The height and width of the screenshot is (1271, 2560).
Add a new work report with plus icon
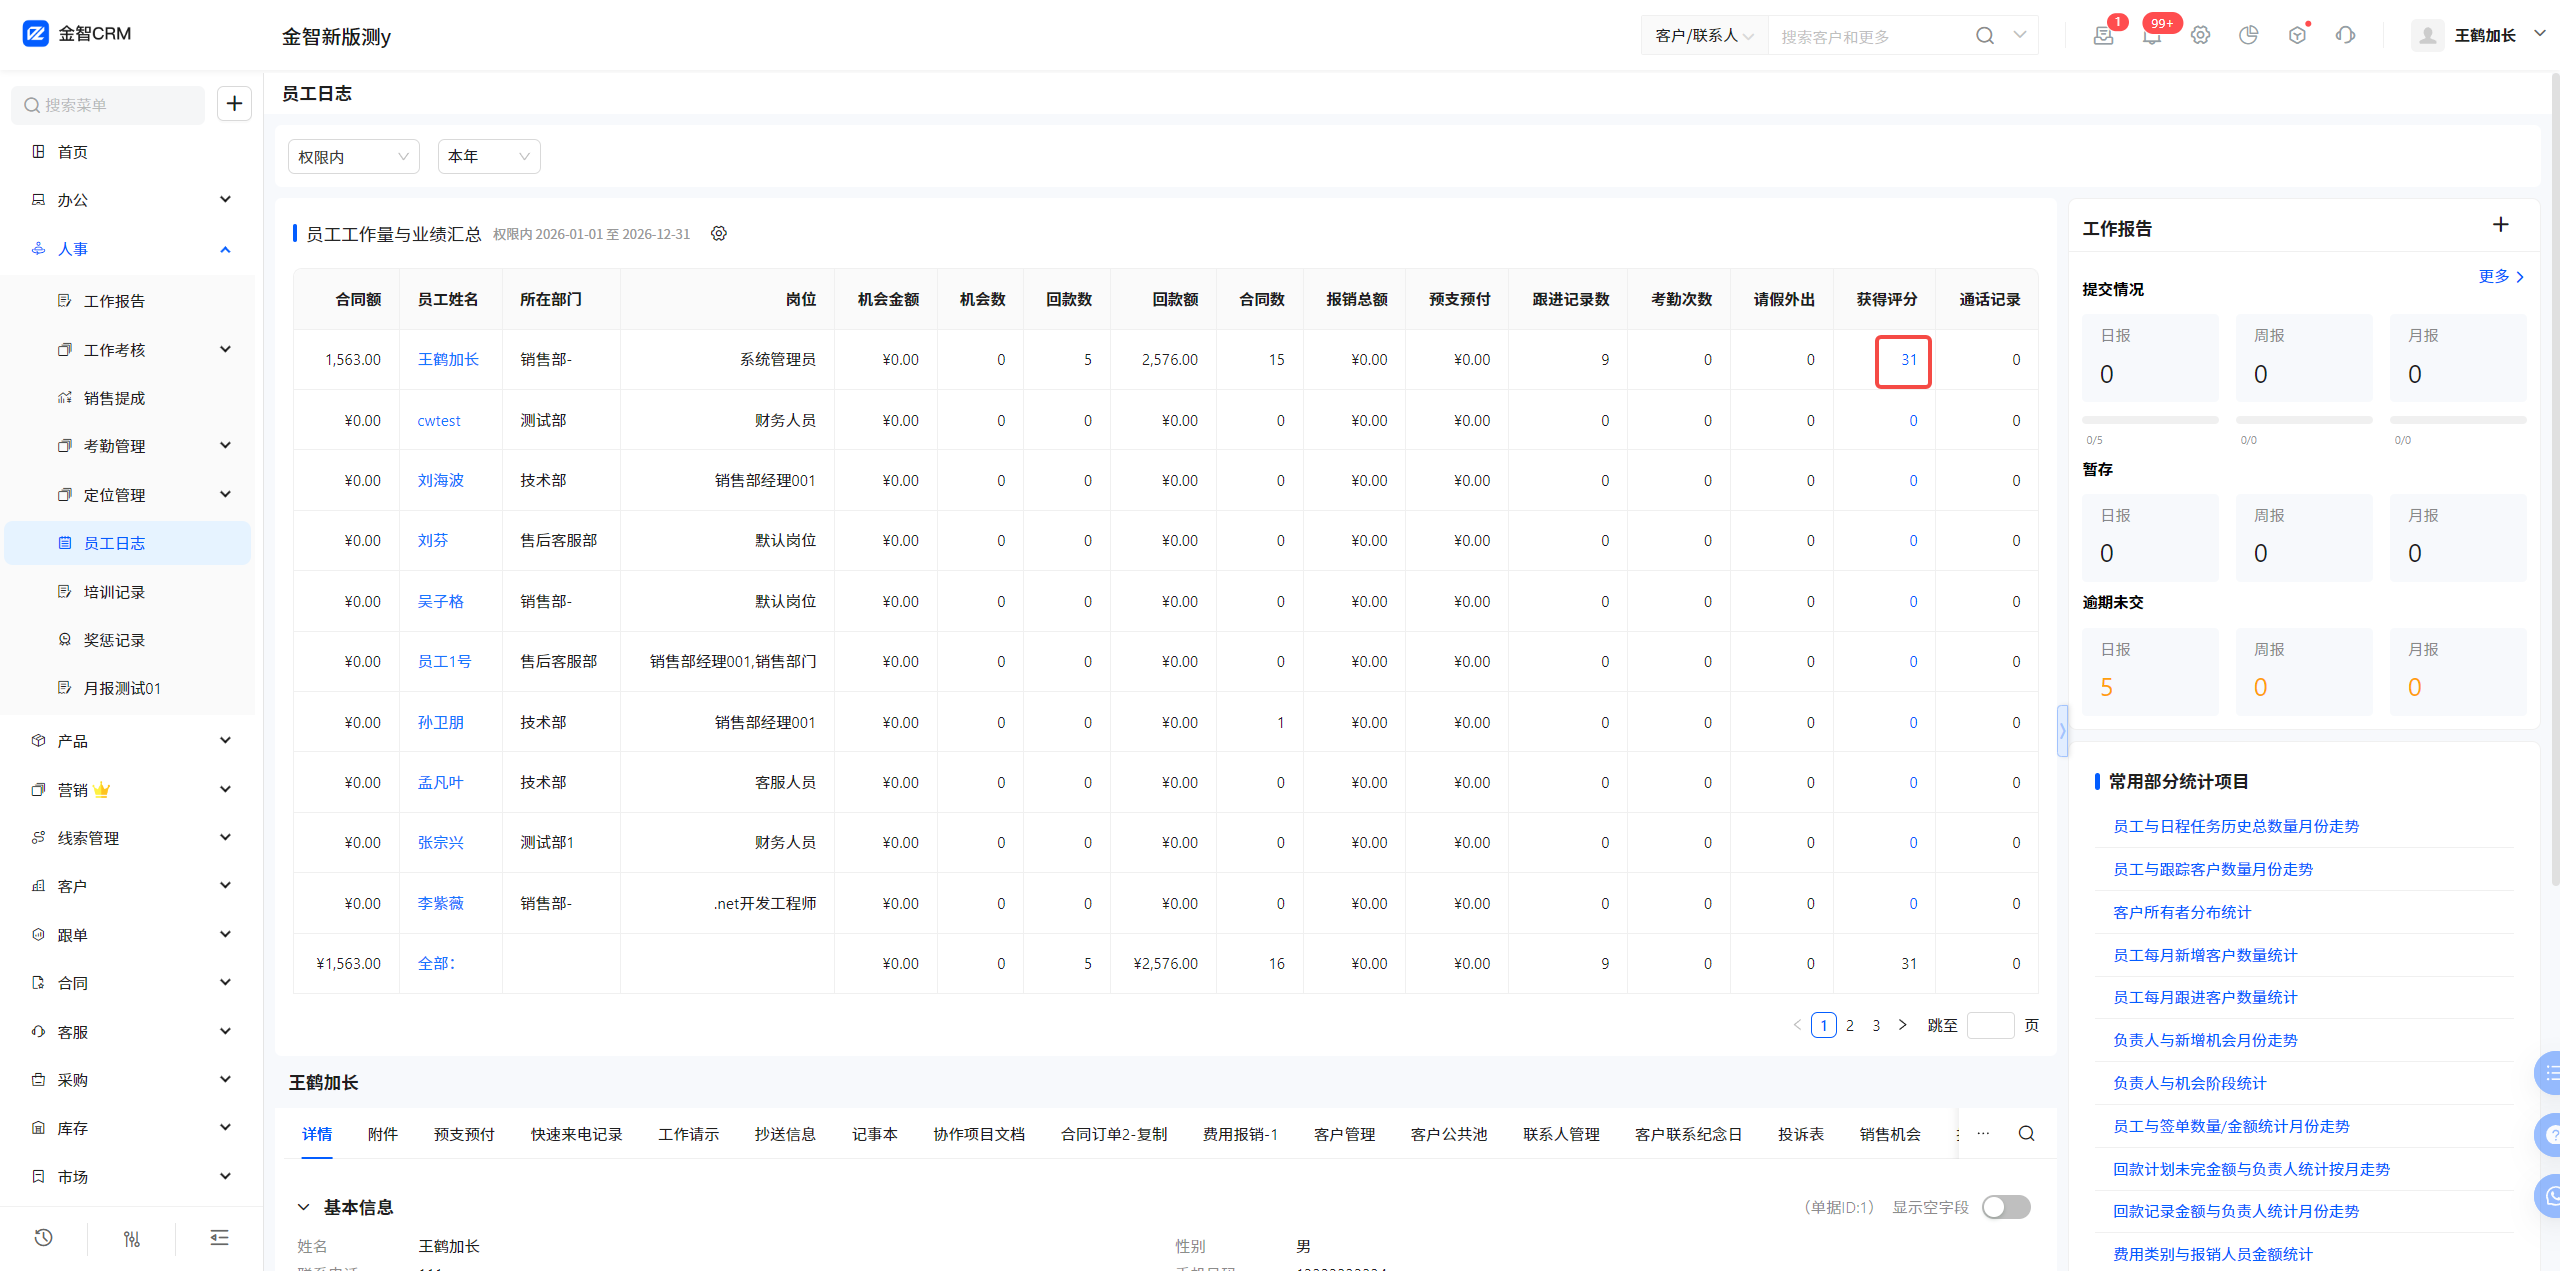point(2500,225)
